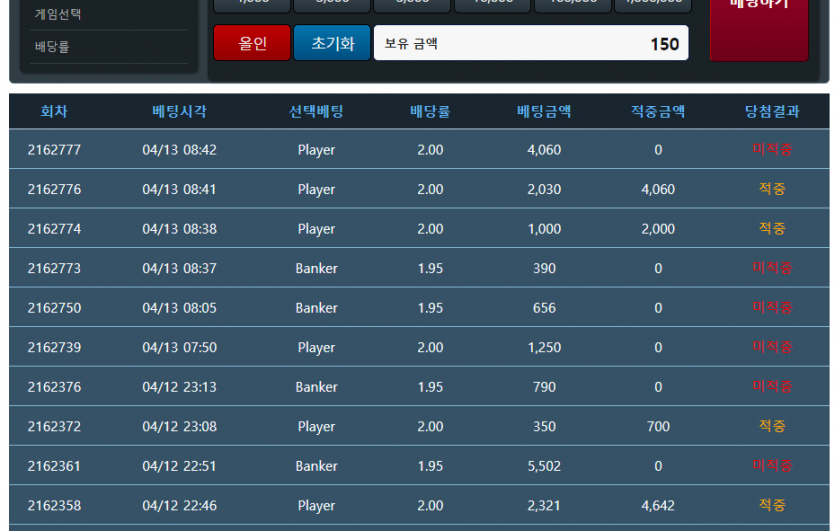Click the 회차 column header
835x531 pixels.
[x=54, y=111]
